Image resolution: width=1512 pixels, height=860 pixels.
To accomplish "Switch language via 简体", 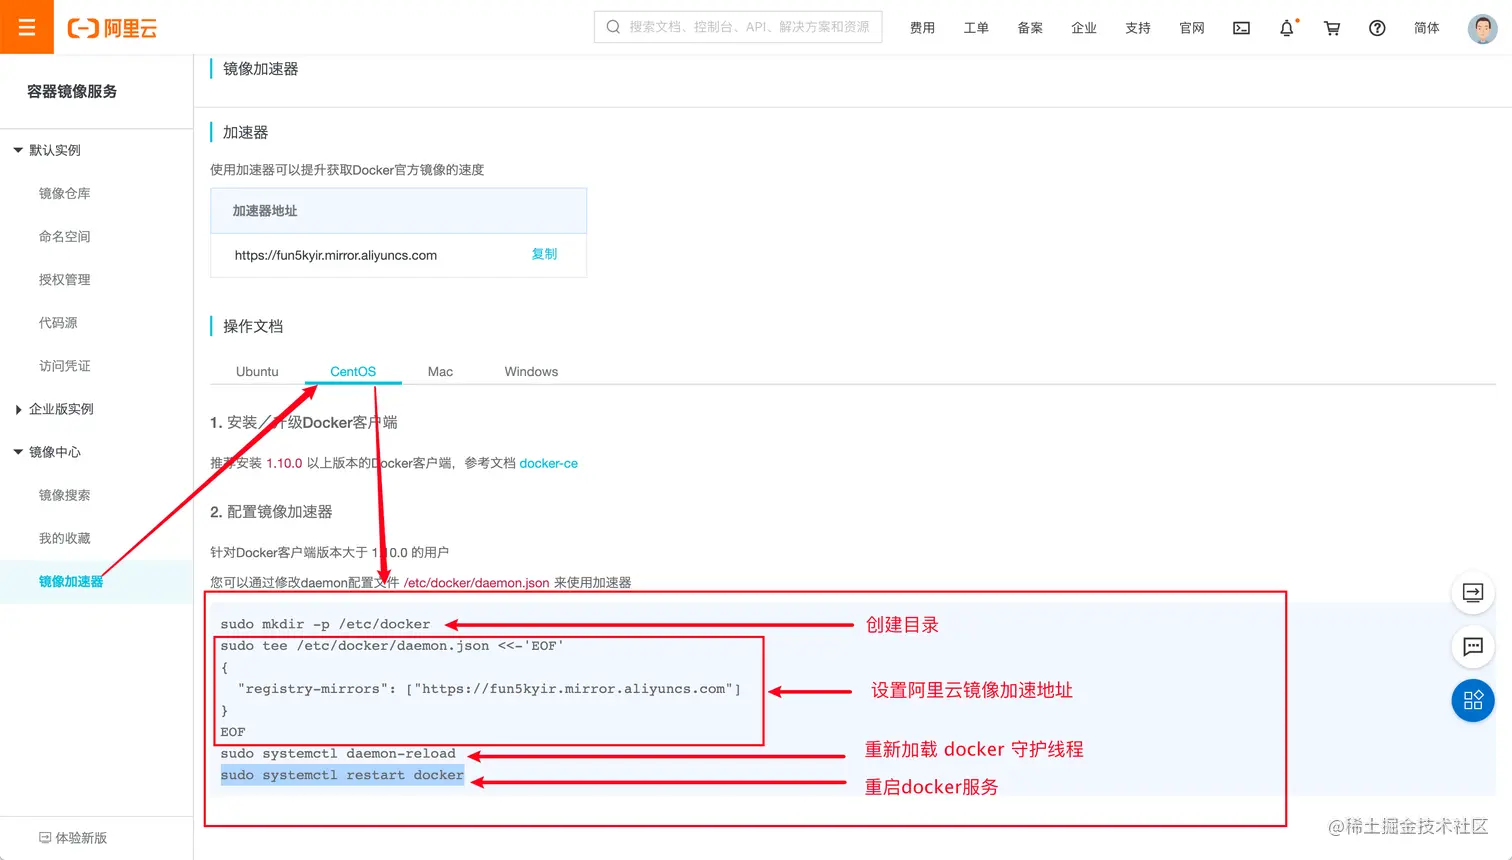I will click(1427, 28).
